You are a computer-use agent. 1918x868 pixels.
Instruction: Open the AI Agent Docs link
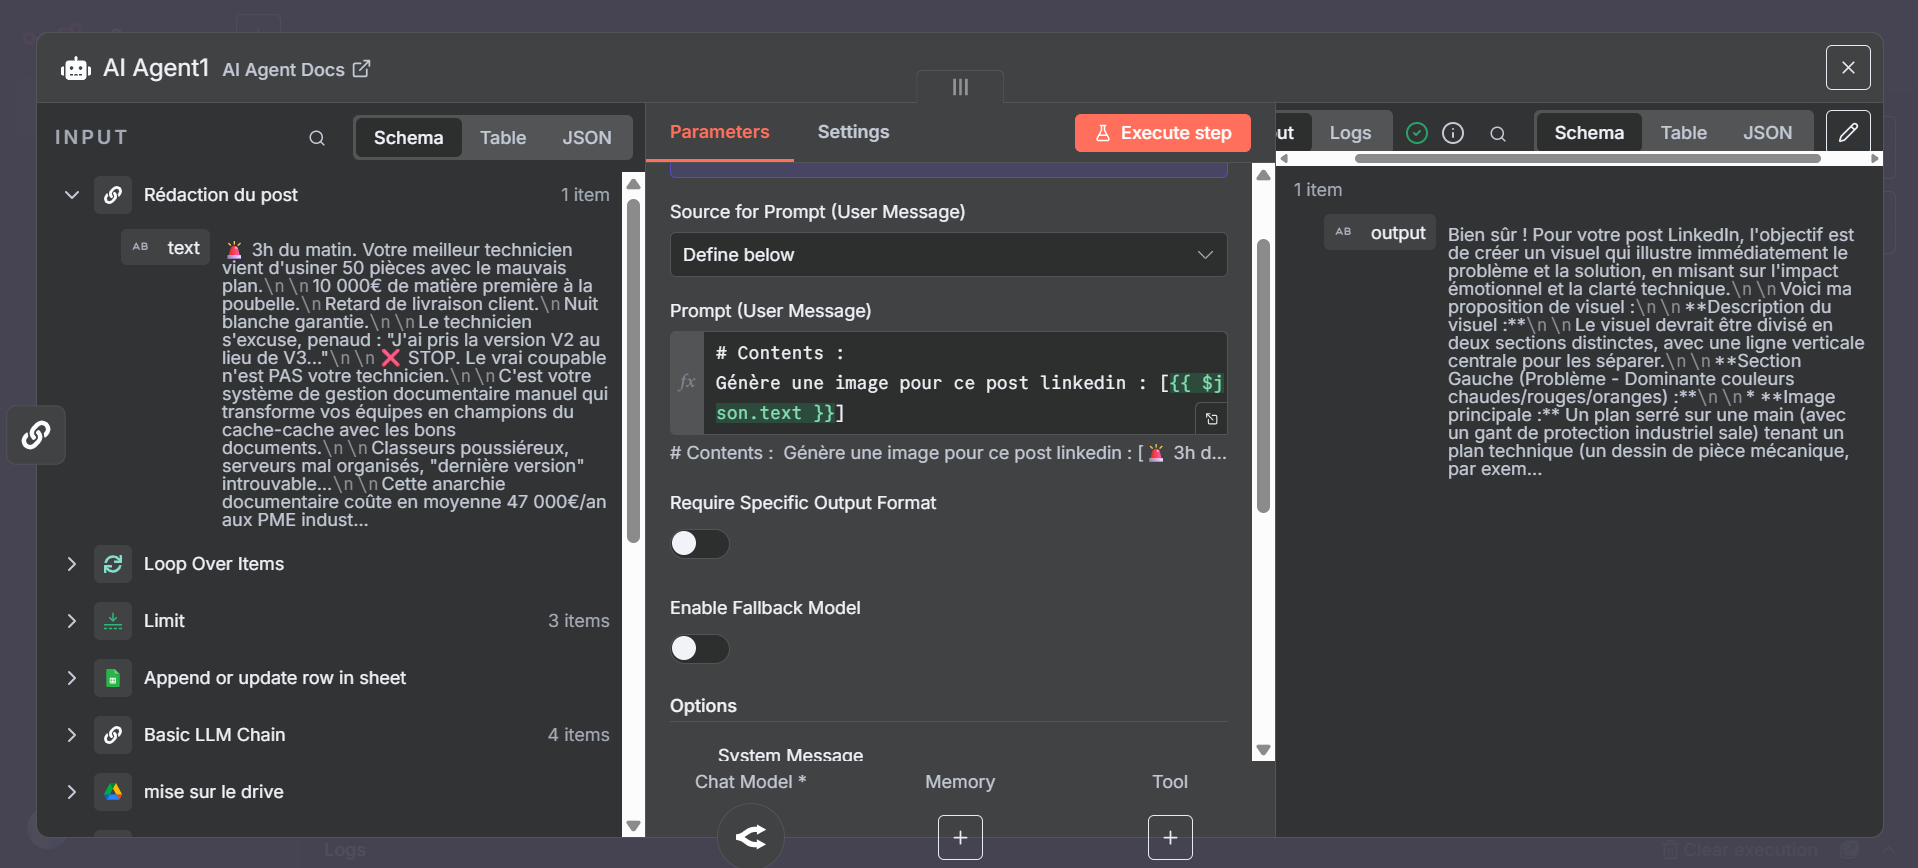296,69
